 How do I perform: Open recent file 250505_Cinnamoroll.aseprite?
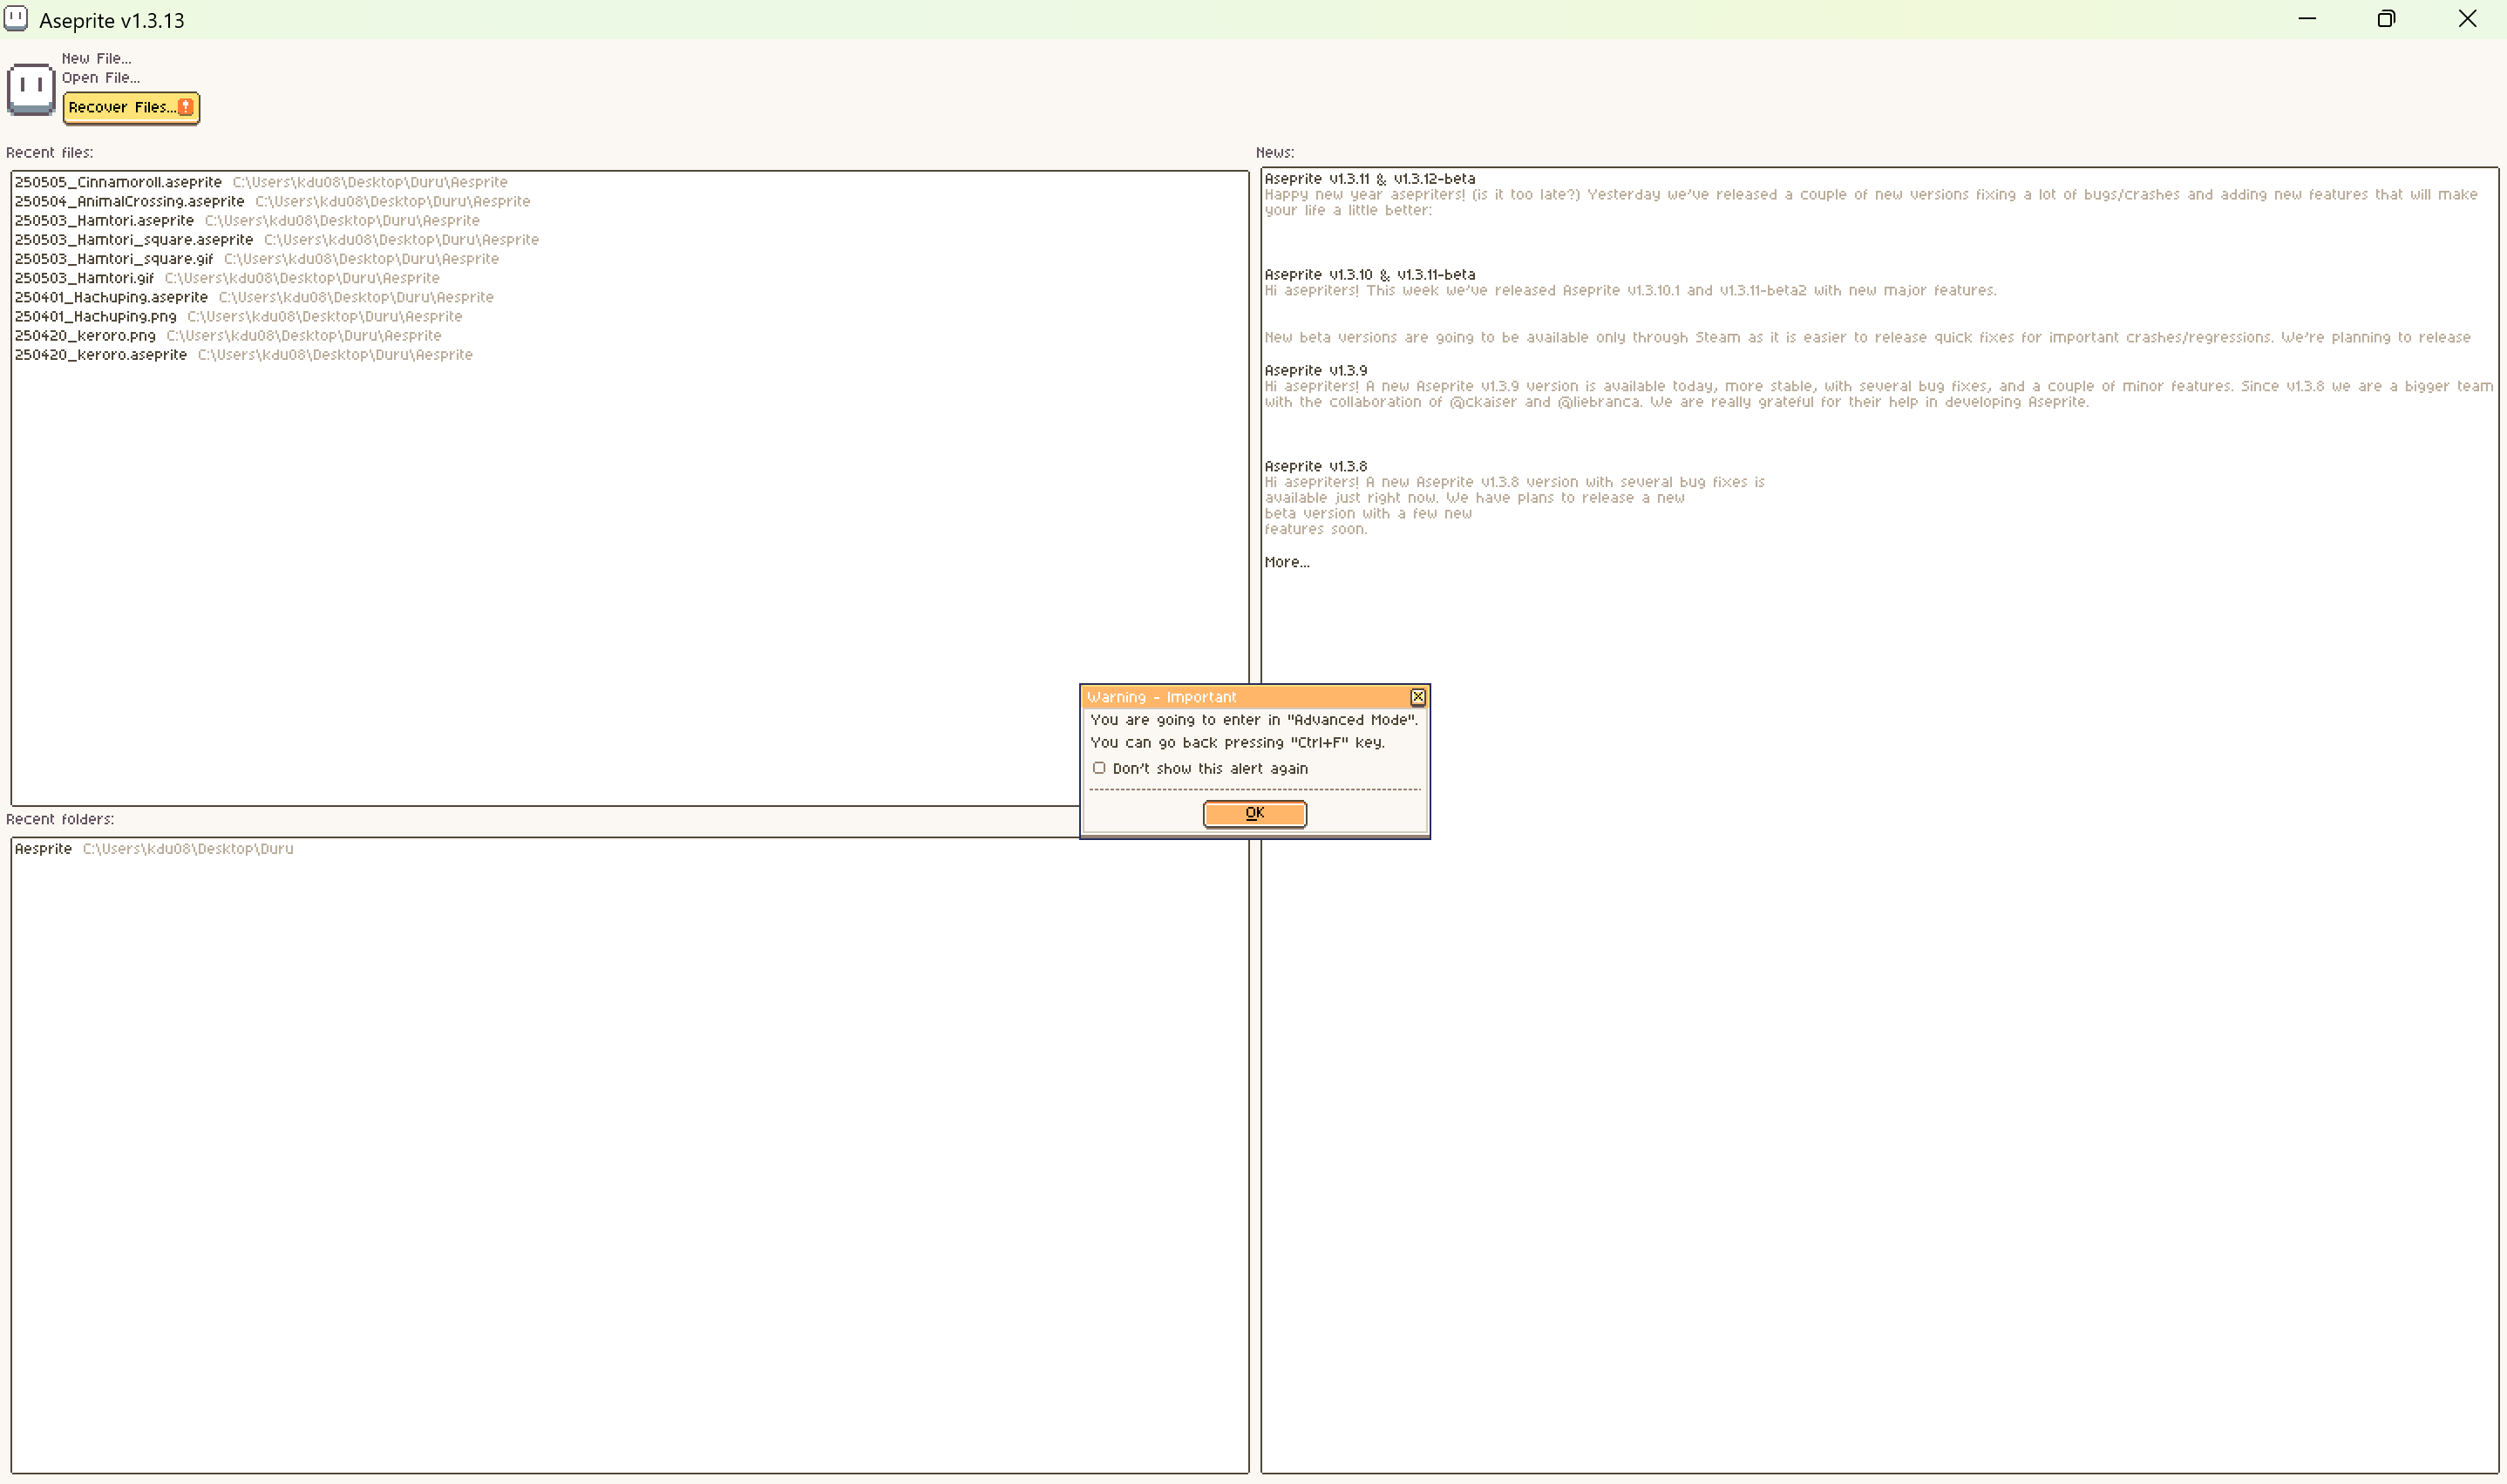pyautogui.click(x=118, y=182)
